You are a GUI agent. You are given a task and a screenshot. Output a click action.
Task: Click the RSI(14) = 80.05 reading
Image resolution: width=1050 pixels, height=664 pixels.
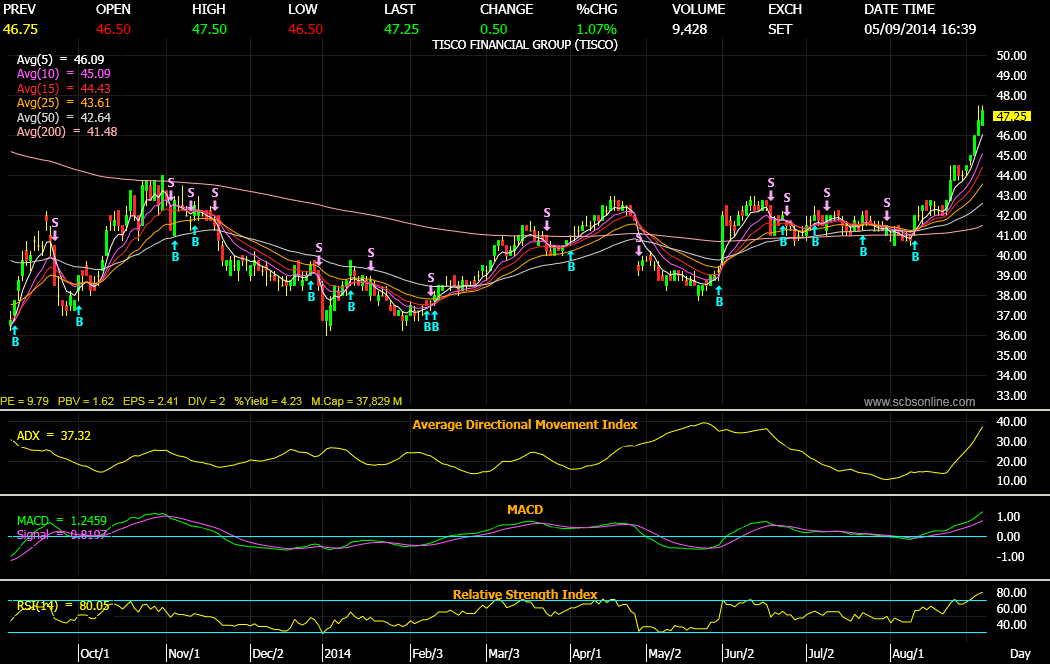[x=63, y=606]
